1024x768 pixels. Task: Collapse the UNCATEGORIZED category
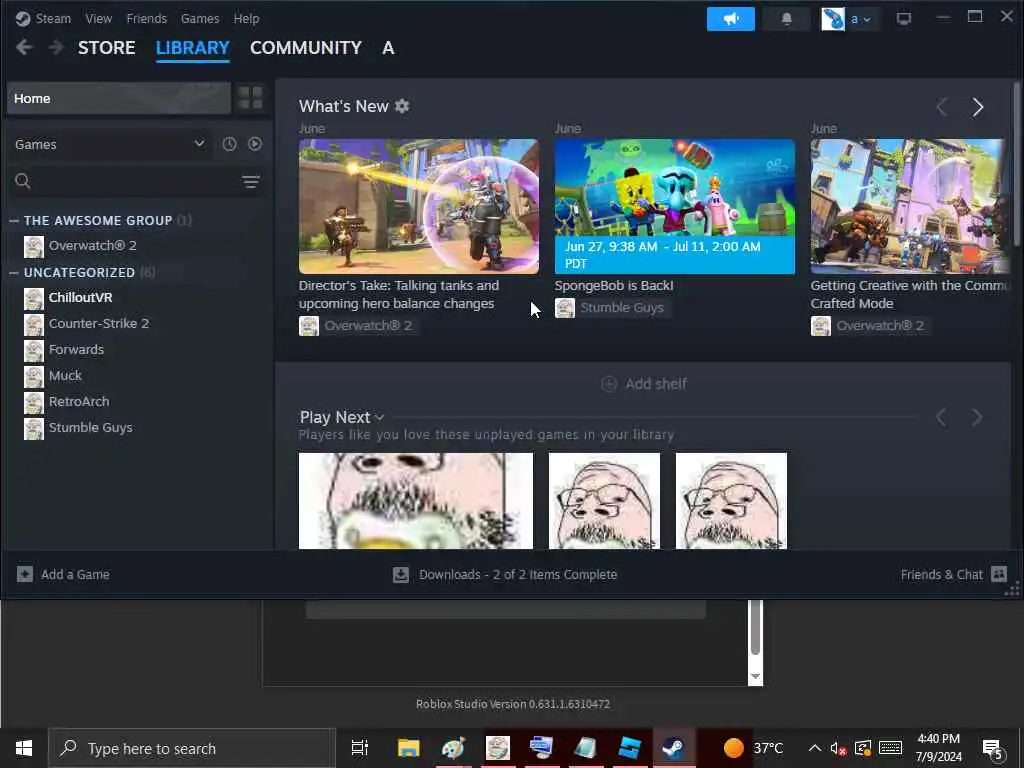[x=14, y=272]
